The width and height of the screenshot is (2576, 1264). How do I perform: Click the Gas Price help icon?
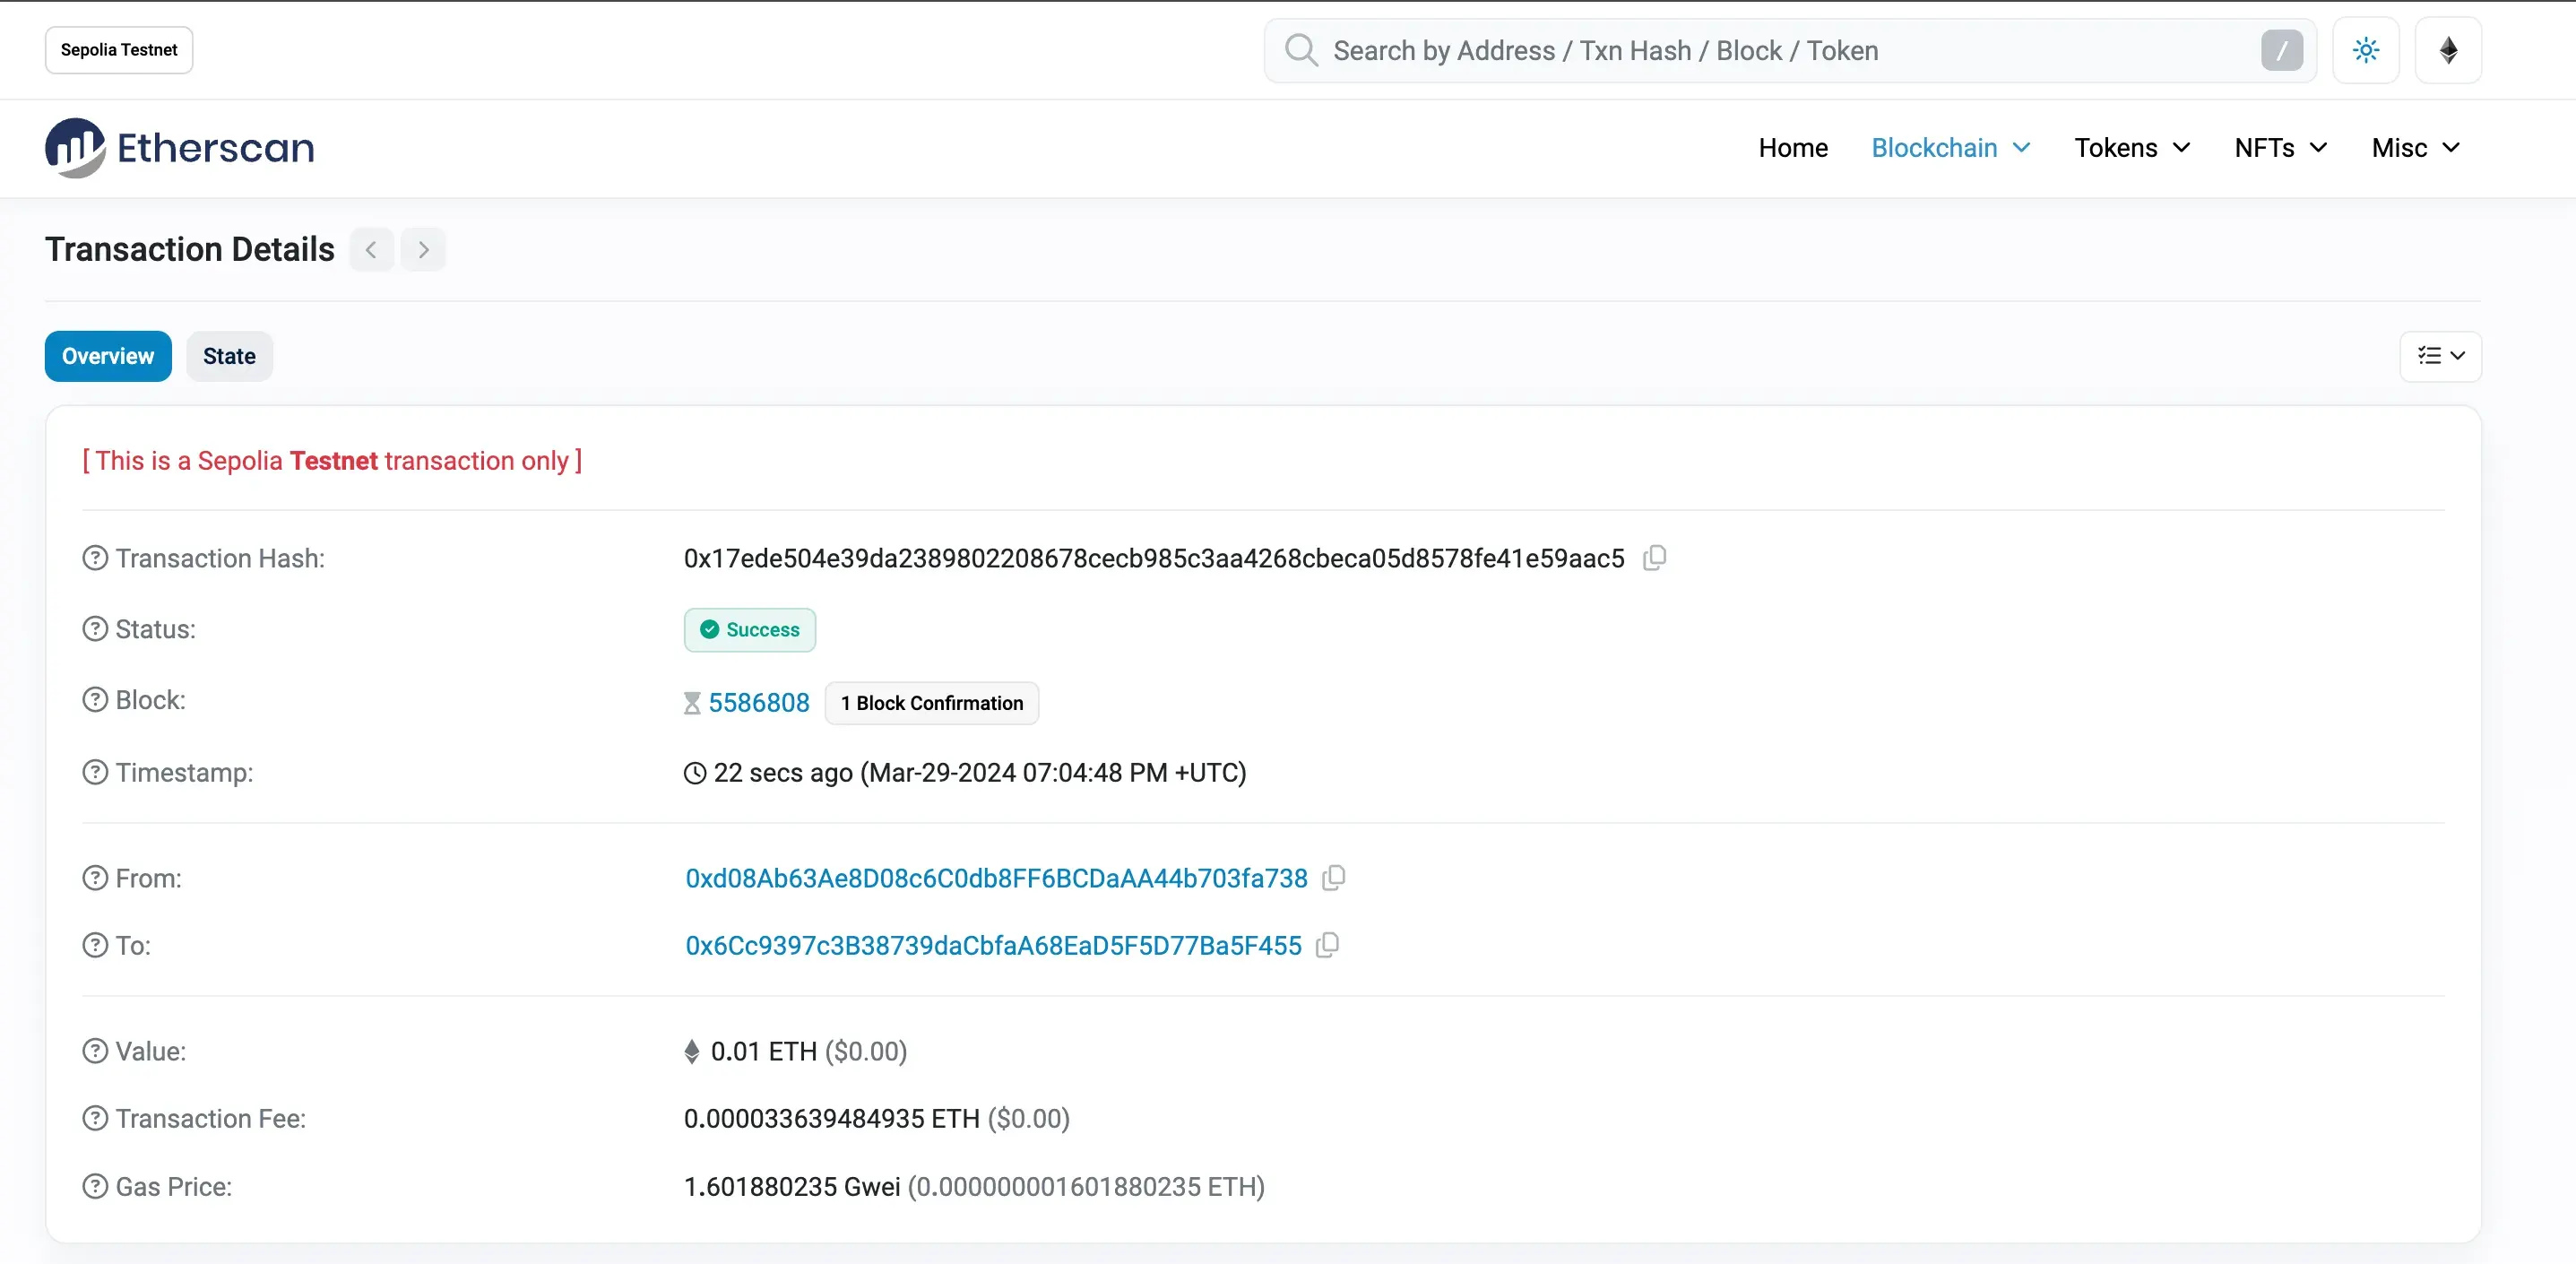(x=95, y=1186)
